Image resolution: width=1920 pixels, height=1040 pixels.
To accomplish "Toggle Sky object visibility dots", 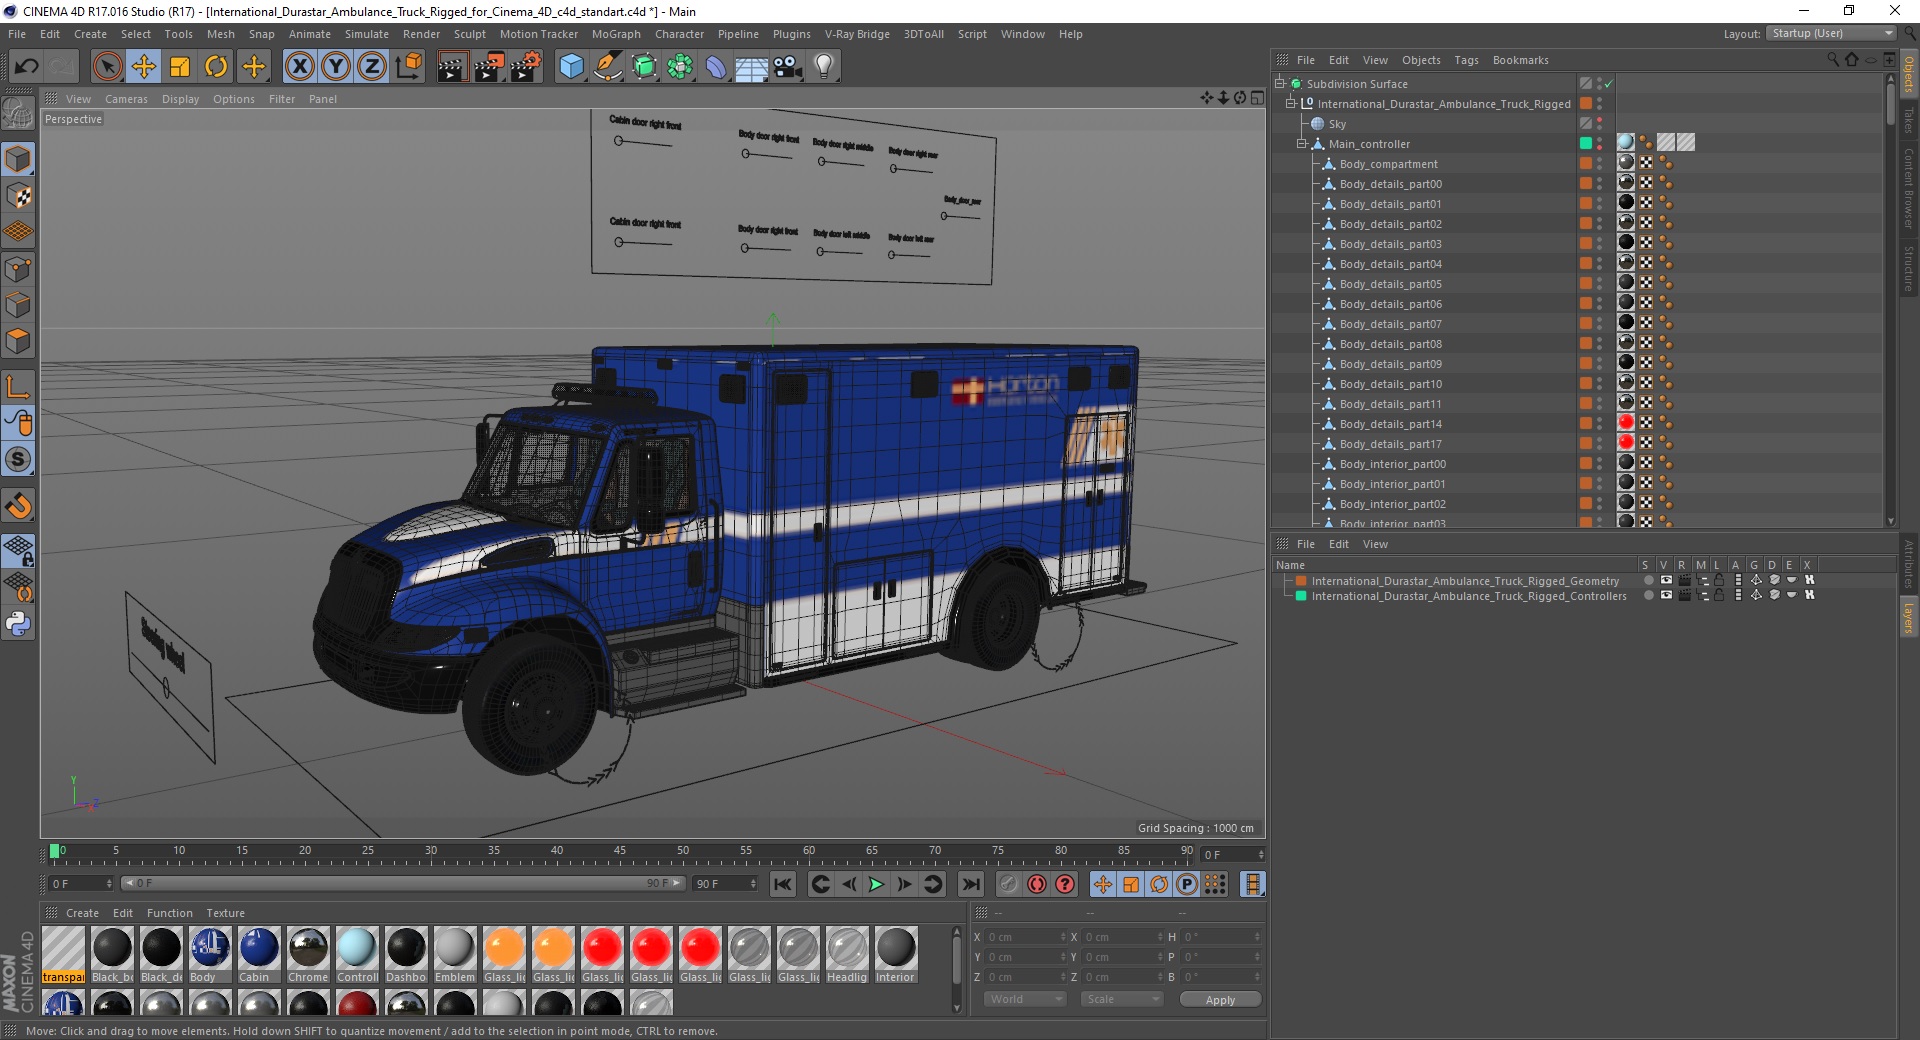I will coord(1599,124).
